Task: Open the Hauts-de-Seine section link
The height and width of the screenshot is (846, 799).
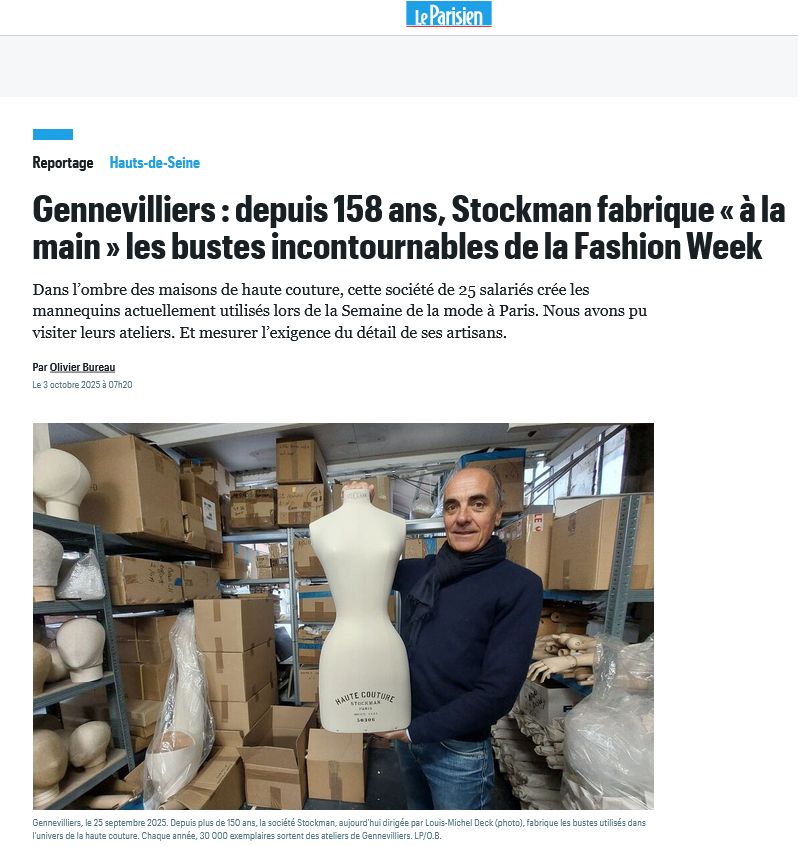Action: pos(154,162)
